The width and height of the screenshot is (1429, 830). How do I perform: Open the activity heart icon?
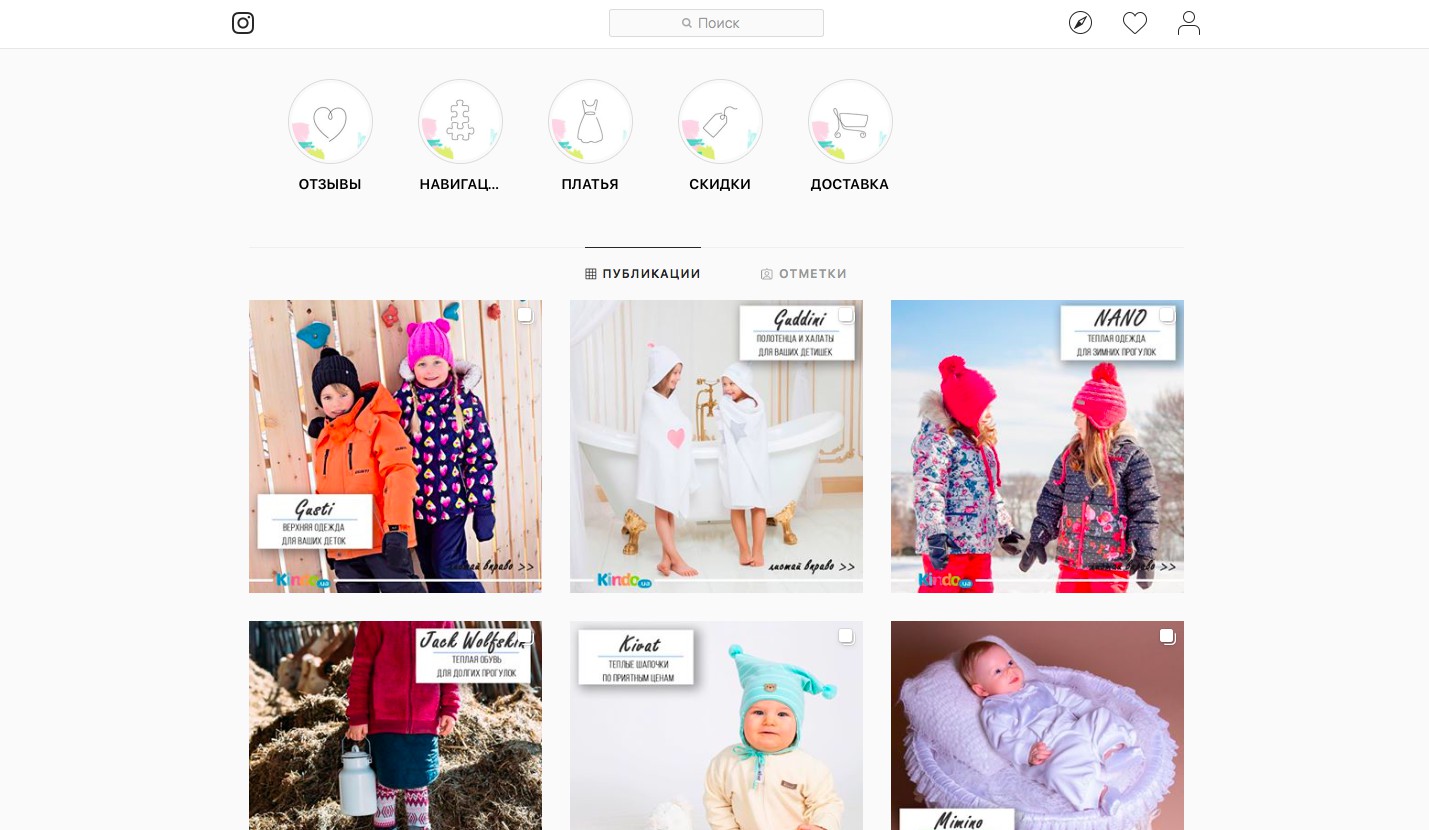click(1135, 23)
